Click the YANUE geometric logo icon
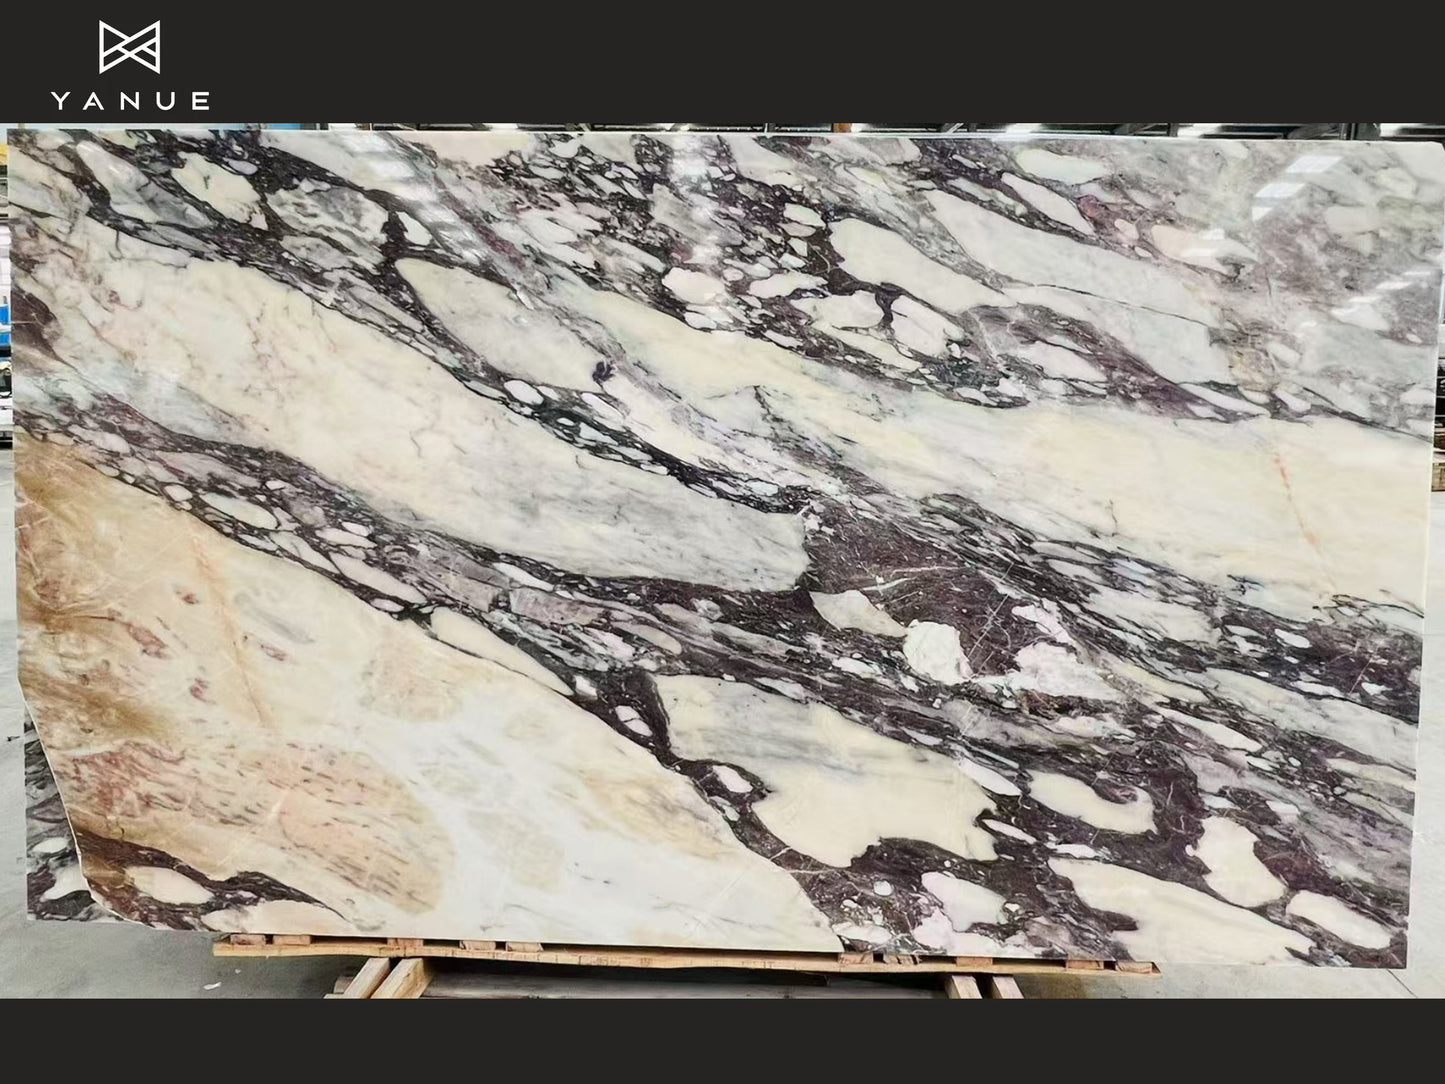Screen dimensions: 1445x1084 (129, 47)
